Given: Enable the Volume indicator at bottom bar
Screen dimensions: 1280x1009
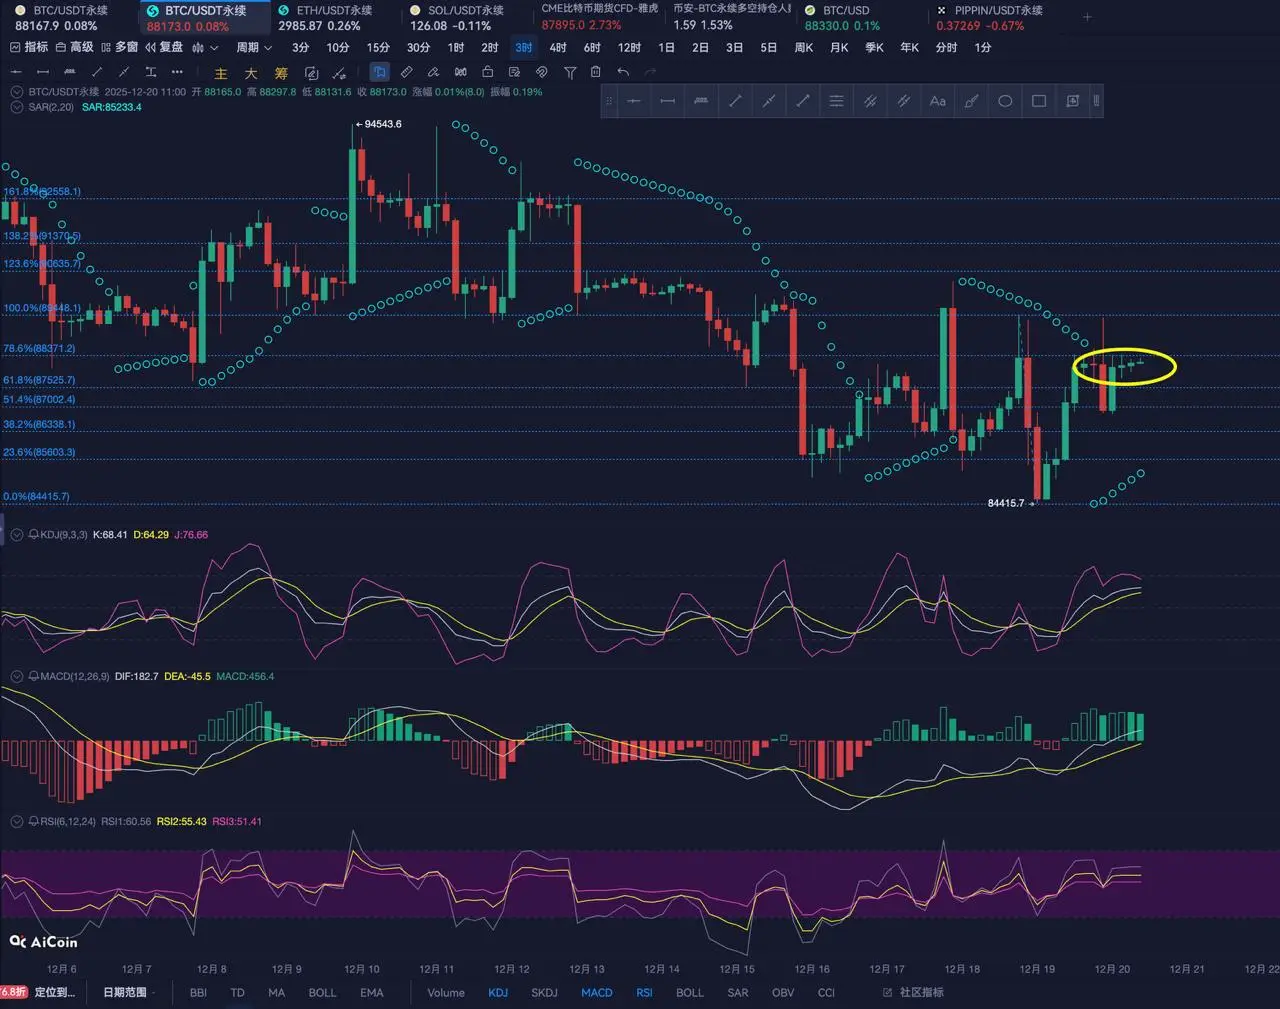Looking at the screenshot, I should coord(446,992).
